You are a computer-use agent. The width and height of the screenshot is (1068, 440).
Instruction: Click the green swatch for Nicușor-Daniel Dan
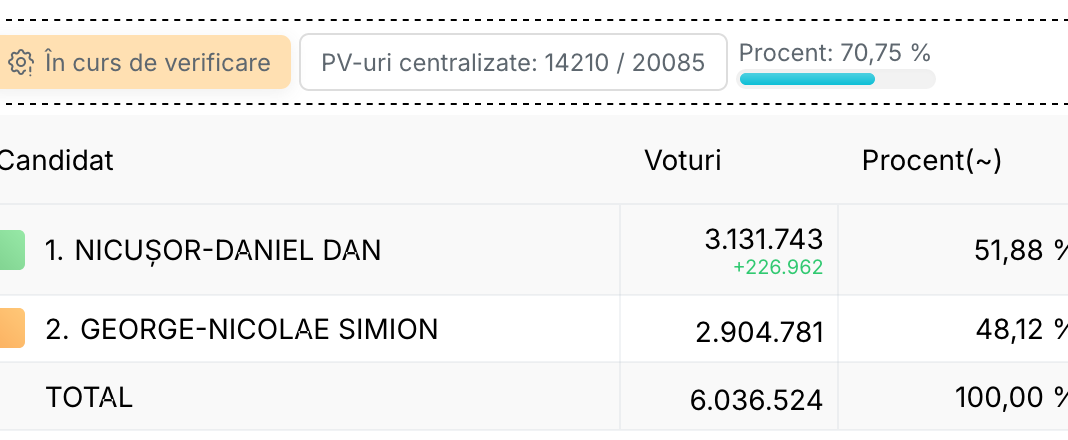click(x=12, y=250)
